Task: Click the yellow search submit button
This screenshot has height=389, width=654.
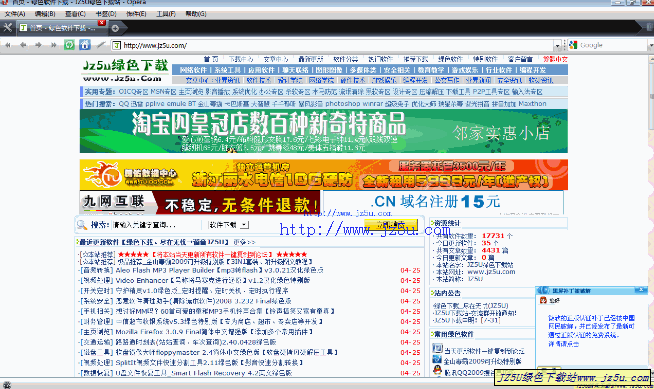Action: coord(391,225)
